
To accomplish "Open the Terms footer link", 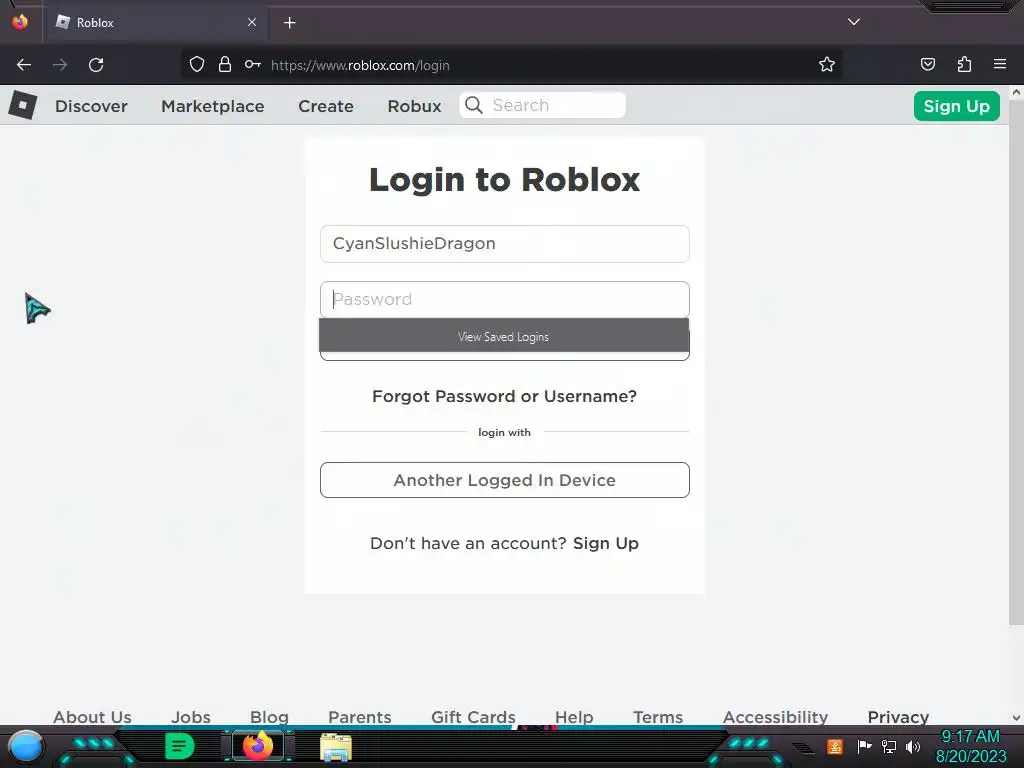I will [x=658, y=716].
